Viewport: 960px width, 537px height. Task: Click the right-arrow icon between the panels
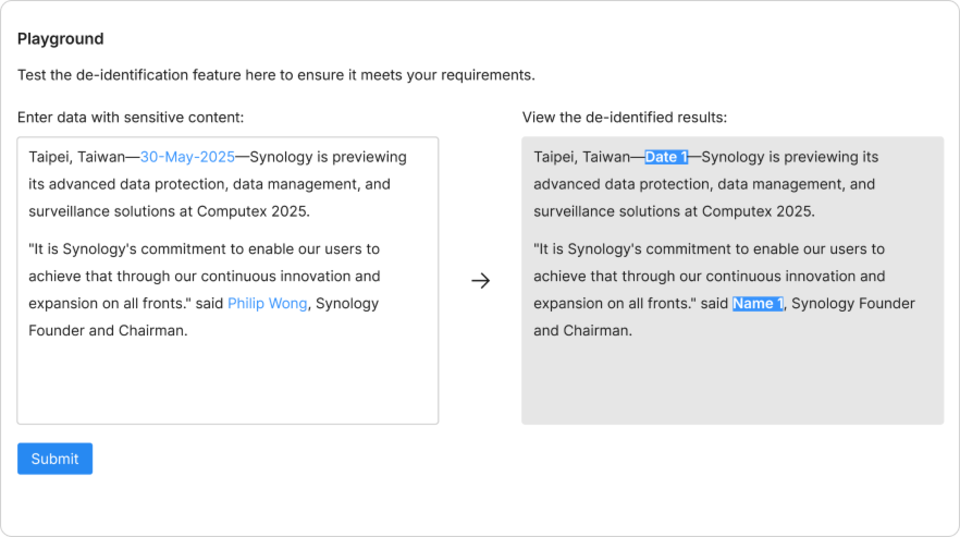480,281
